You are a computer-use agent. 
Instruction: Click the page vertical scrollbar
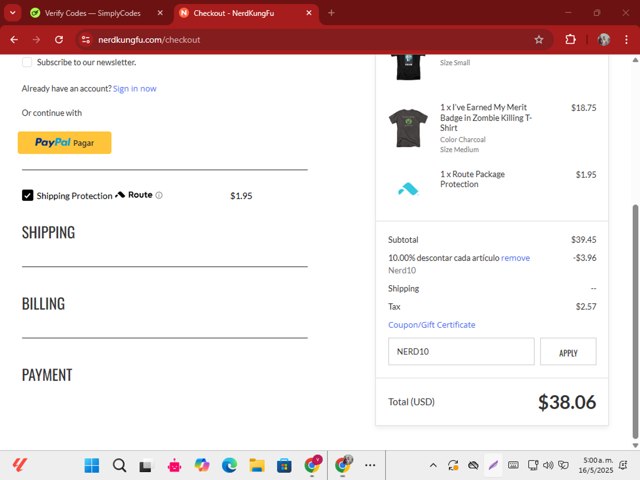click(x=635, y=320)
